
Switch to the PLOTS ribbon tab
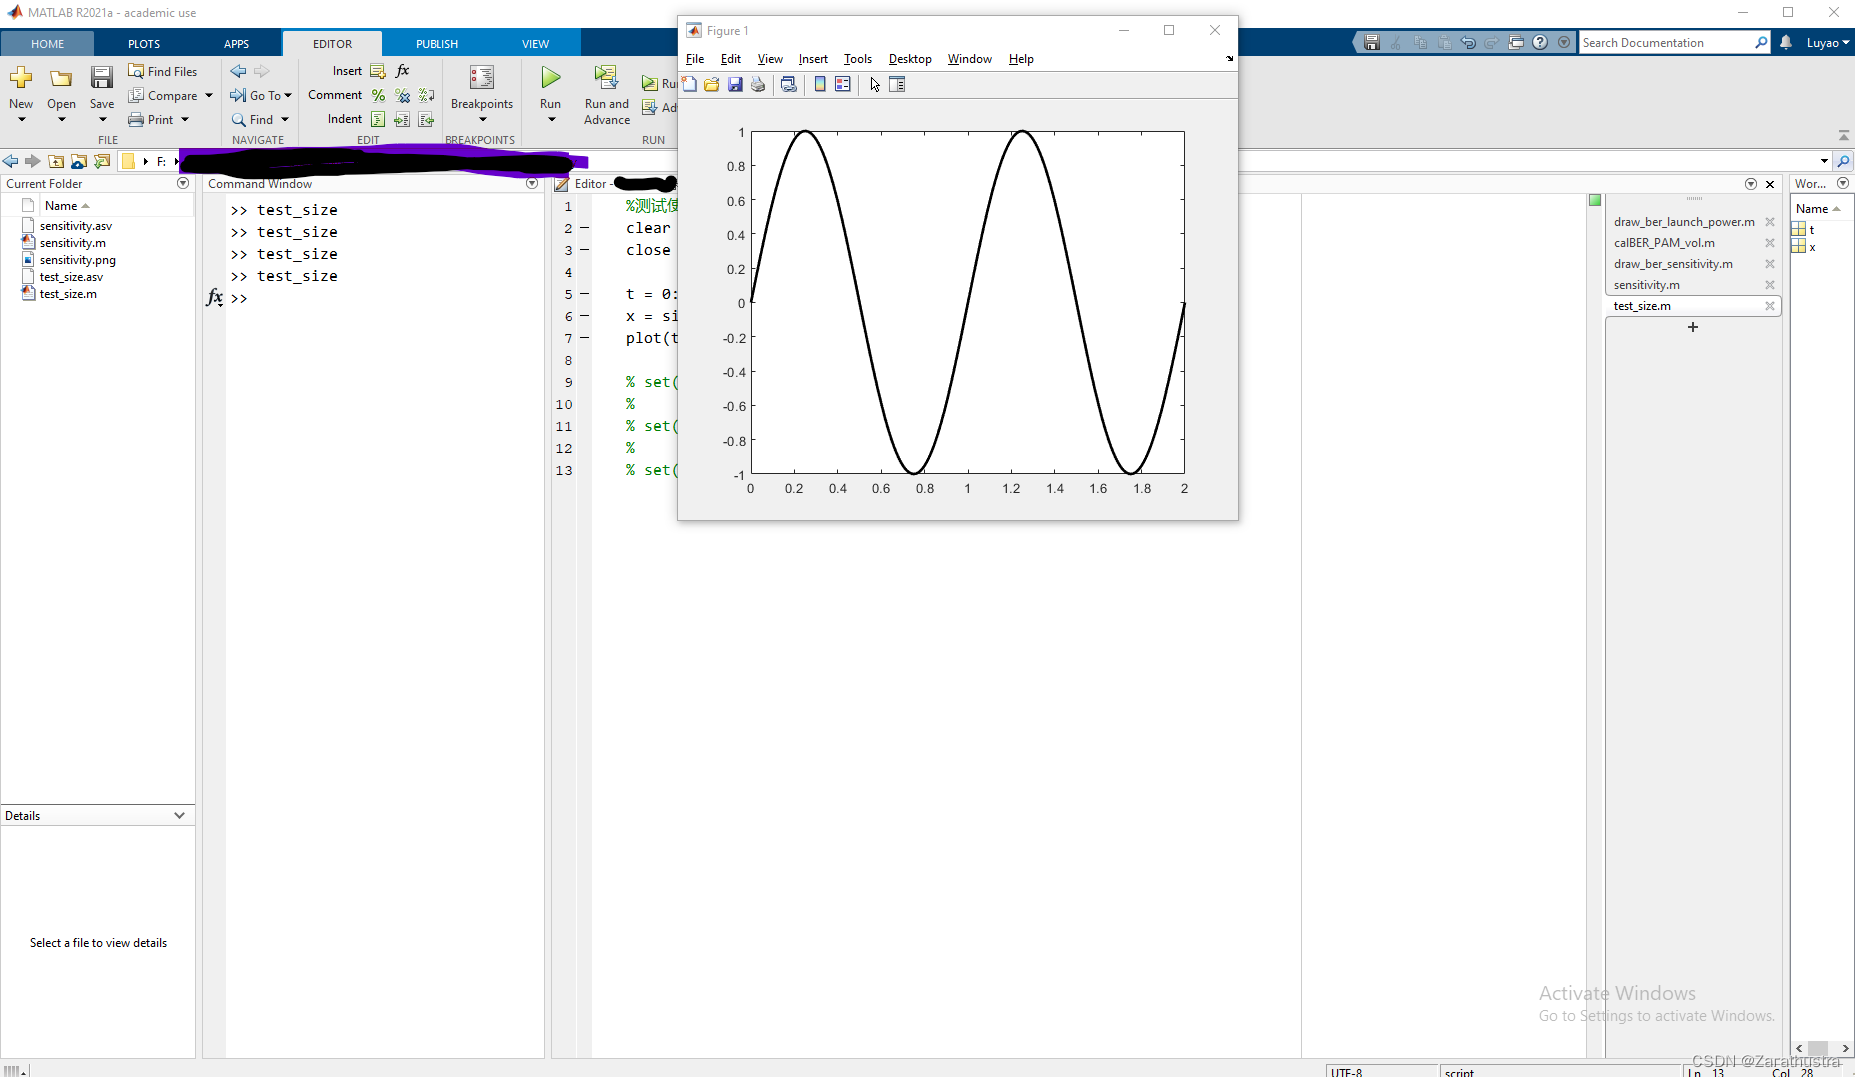pyautogui.click(x=144, y=43)
